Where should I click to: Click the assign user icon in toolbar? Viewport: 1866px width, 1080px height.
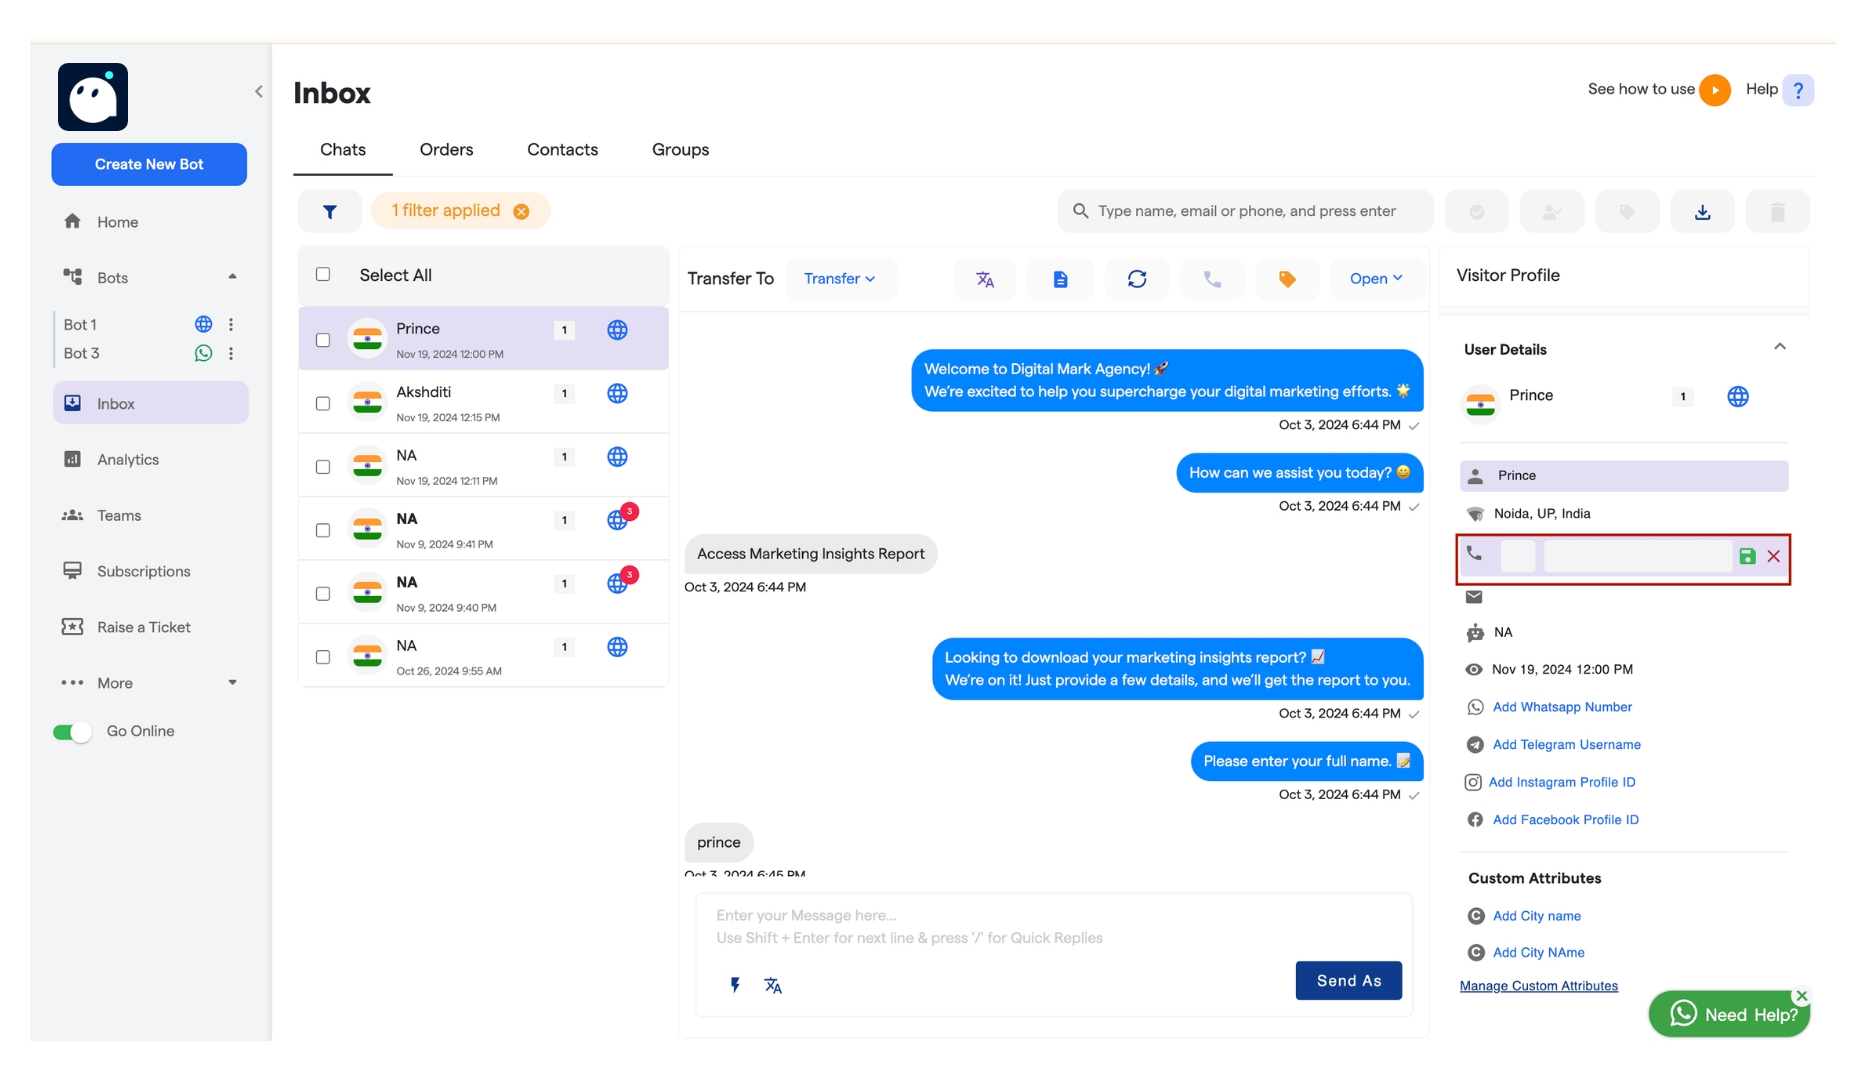[x=1552, y=211]
